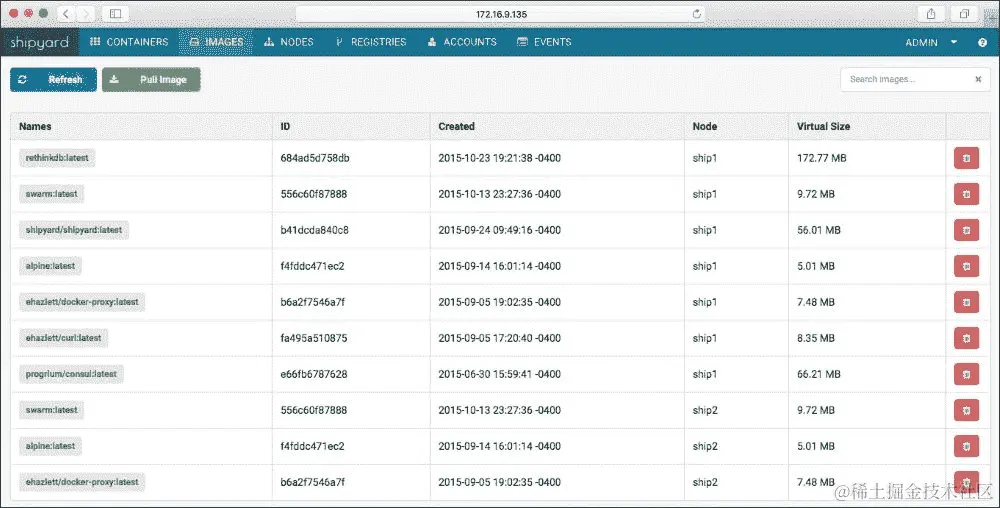Click ID b41dcda840c8
The height and width of the screenshot is (508, 1000).
pos(314,230)
